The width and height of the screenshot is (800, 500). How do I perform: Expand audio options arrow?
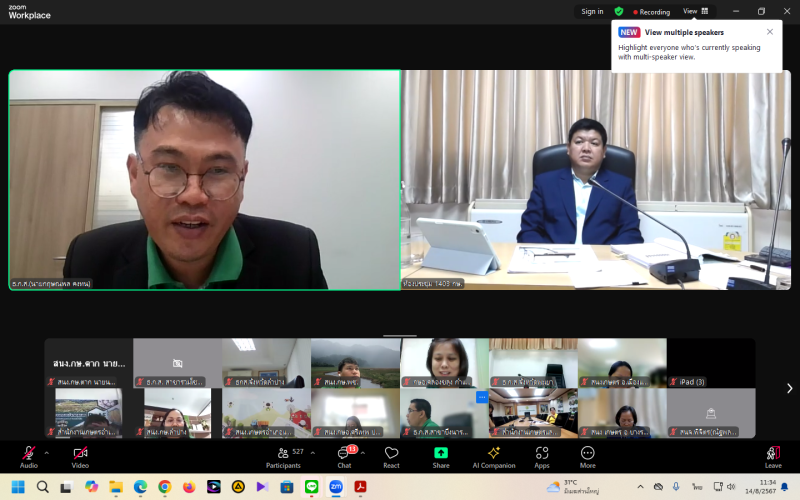point(46,452)
